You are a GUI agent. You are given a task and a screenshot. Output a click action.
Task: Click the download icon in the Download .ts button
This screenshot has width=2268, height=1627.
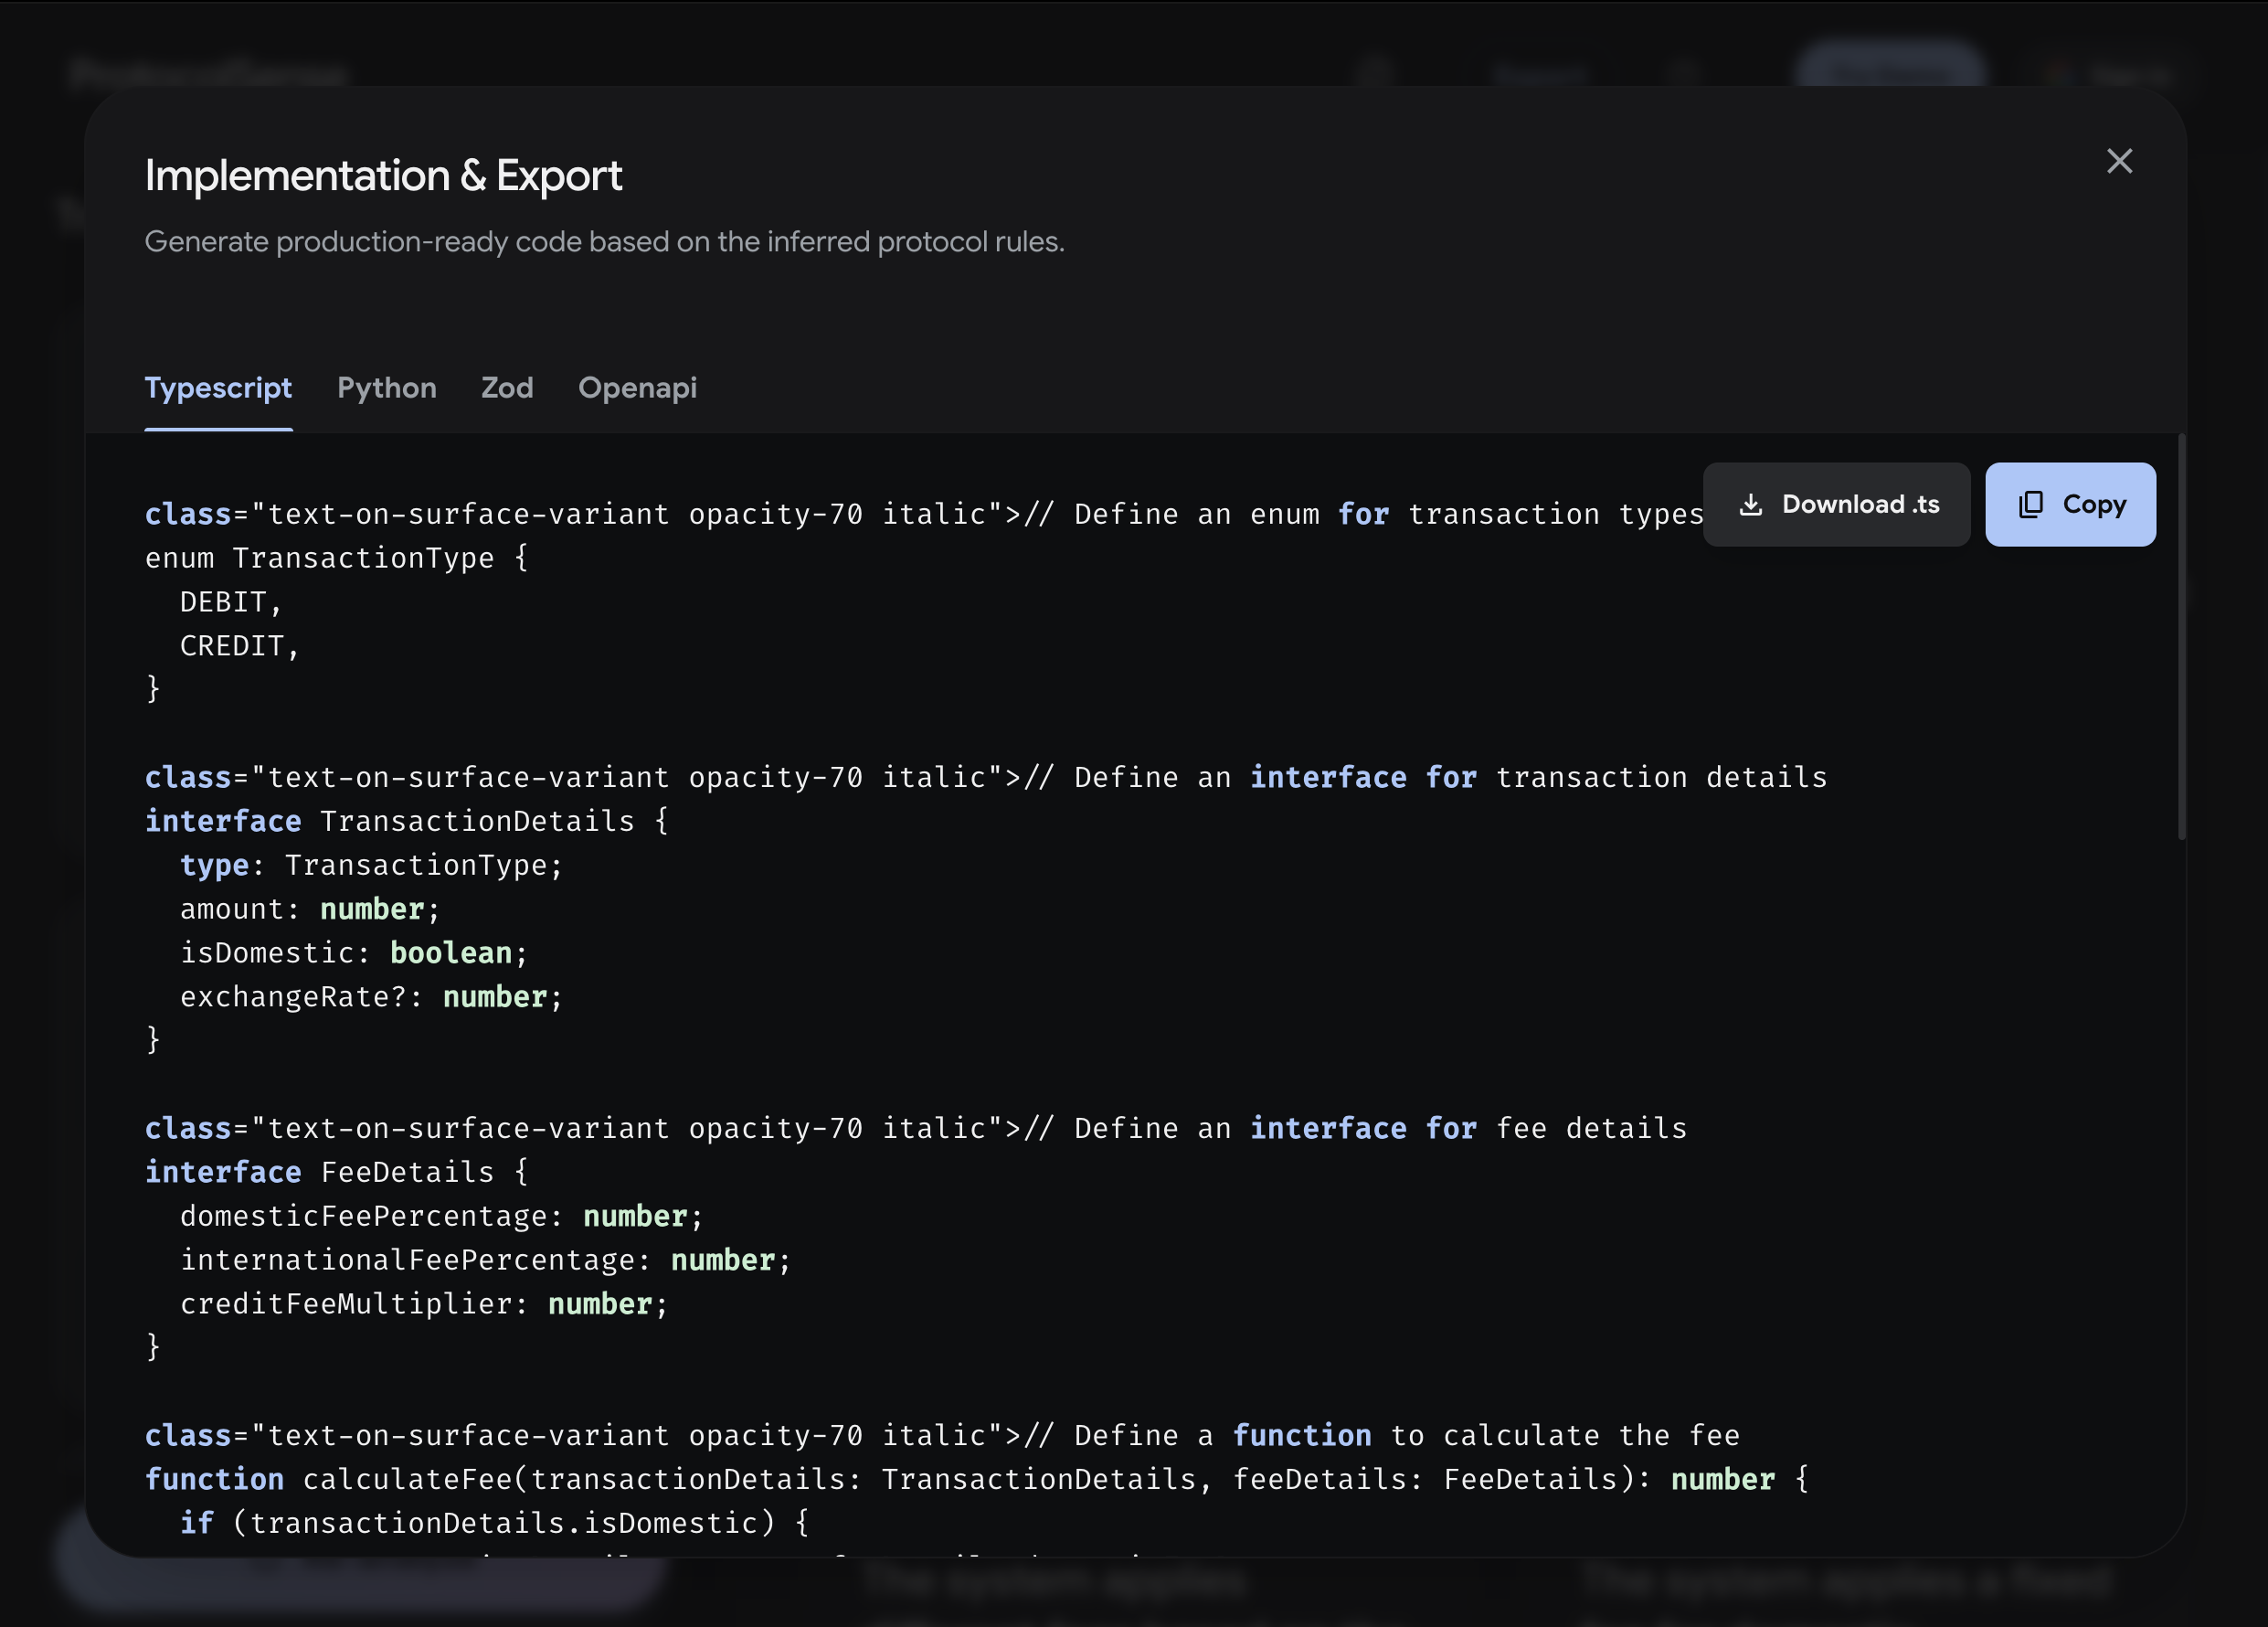[x=1752, y=505]
